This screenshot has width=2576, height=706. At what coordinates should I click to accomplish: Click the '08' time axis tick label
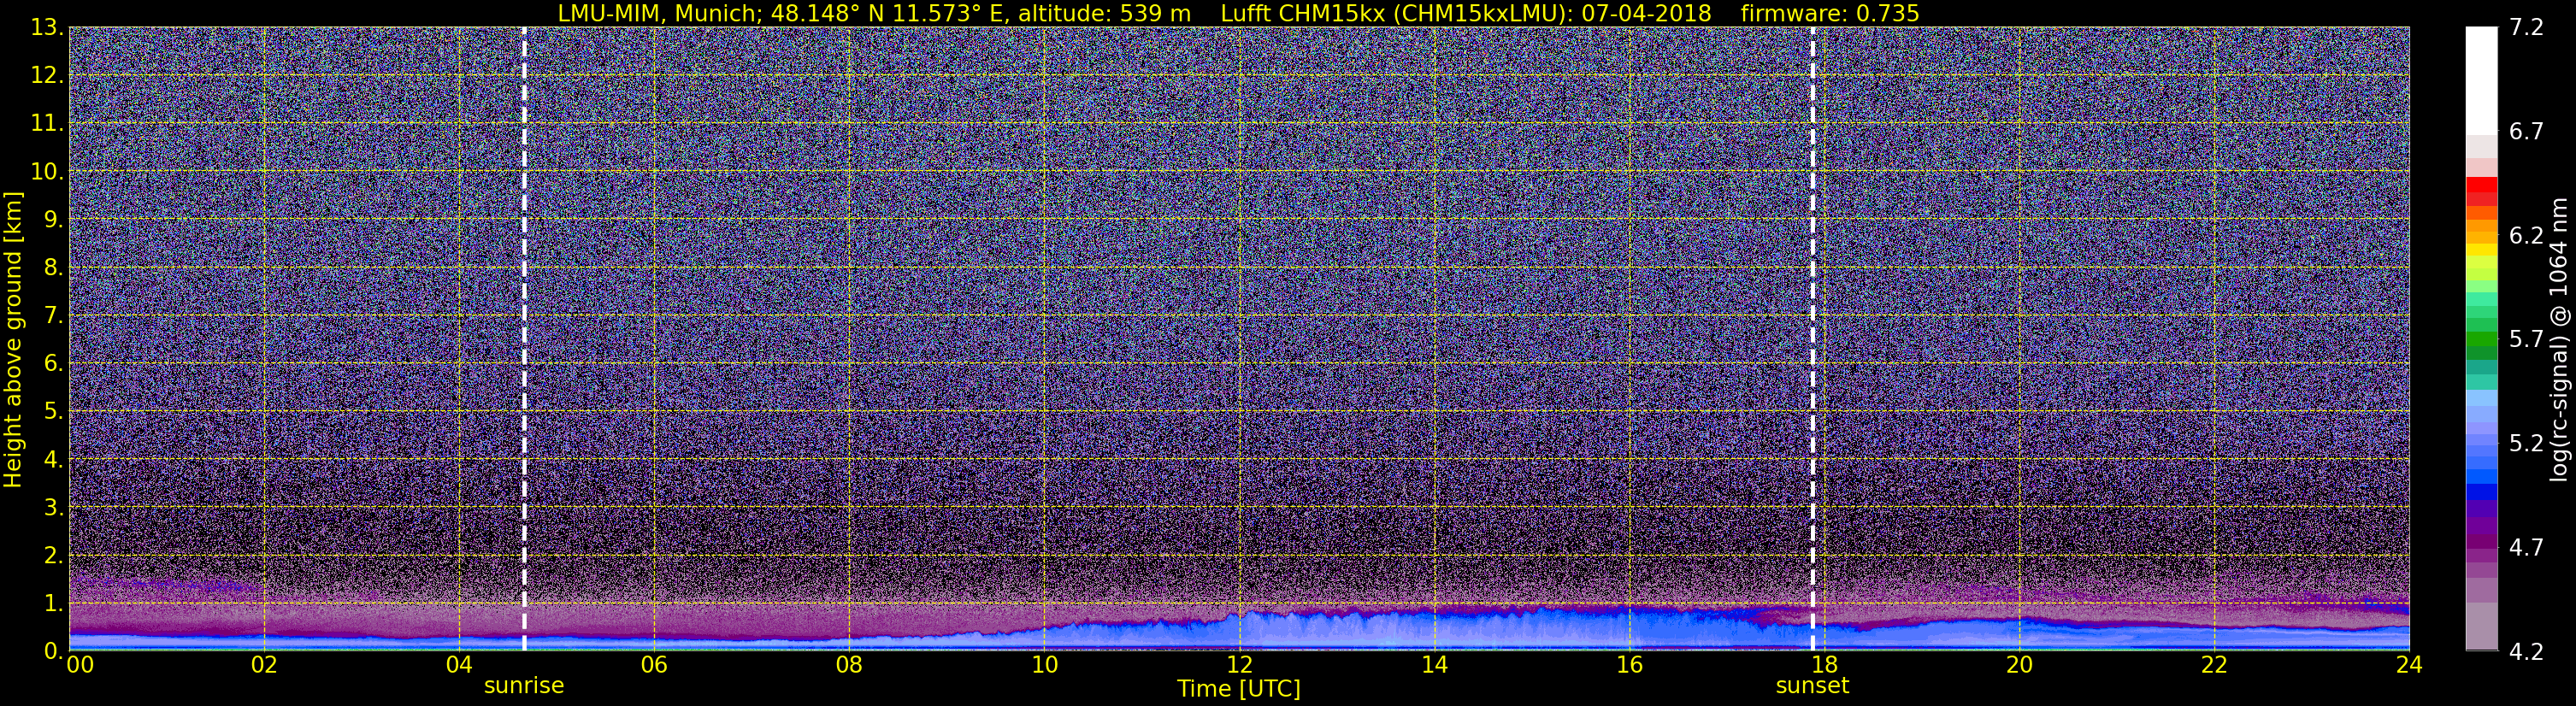(x=849, y=665)
